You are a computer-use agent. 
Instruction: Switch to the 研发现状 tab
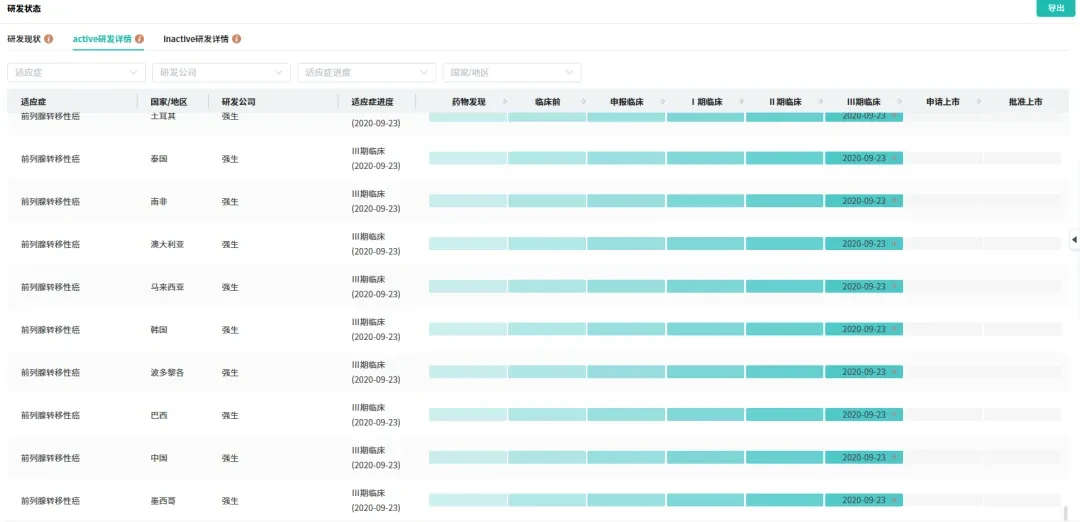coord(24,39)
